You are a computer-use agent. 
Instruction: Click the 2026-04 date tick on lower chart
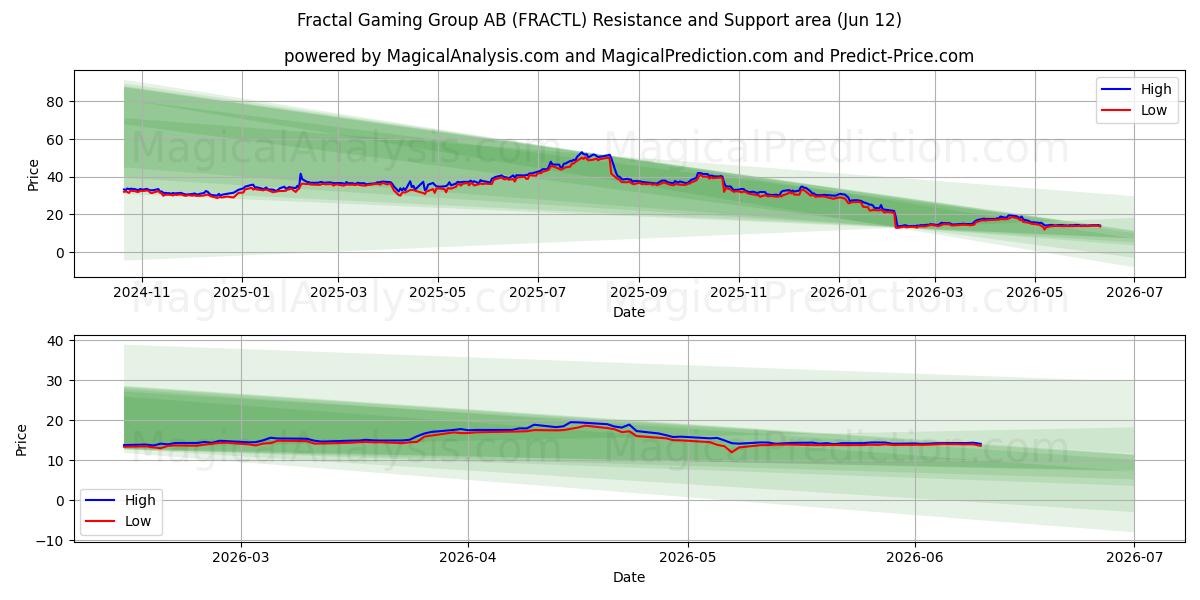[467, 557]
